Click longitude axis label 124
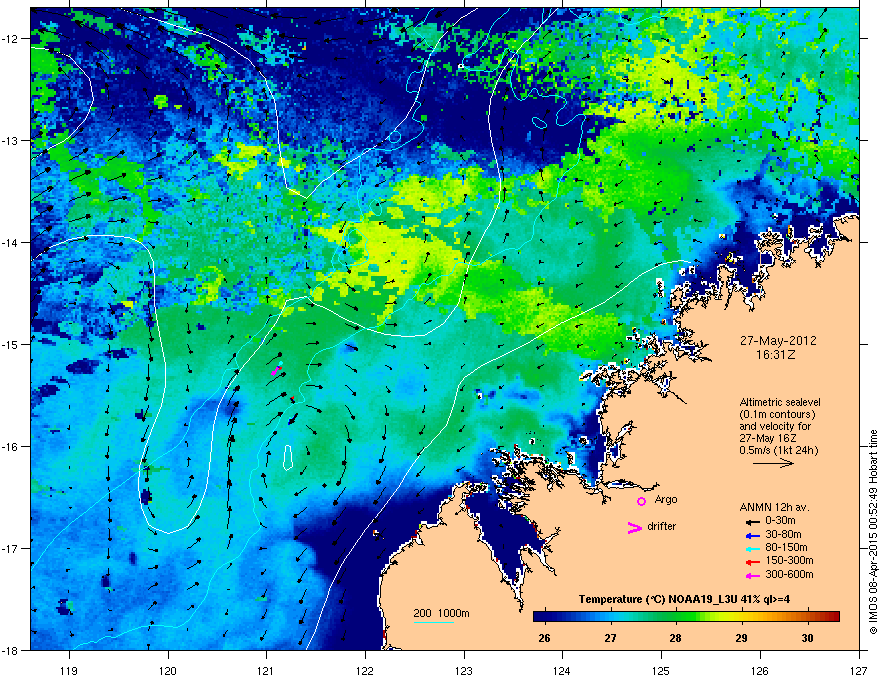The image size is (880, 680). click(x=562, y=670)
